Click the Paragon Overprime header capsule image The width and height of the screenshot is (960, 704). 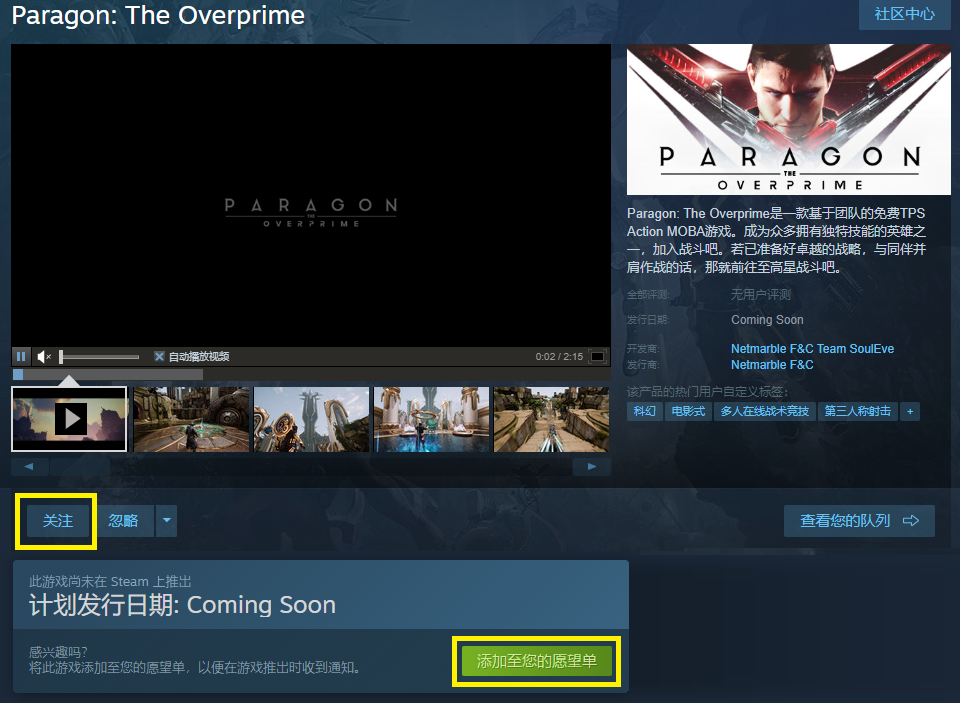[x=789, y=119]
